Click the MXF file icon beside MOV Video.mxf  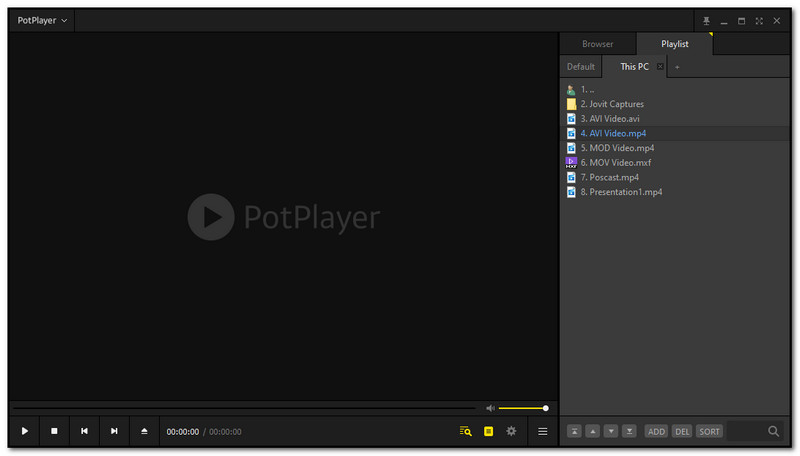click(571, 163)
